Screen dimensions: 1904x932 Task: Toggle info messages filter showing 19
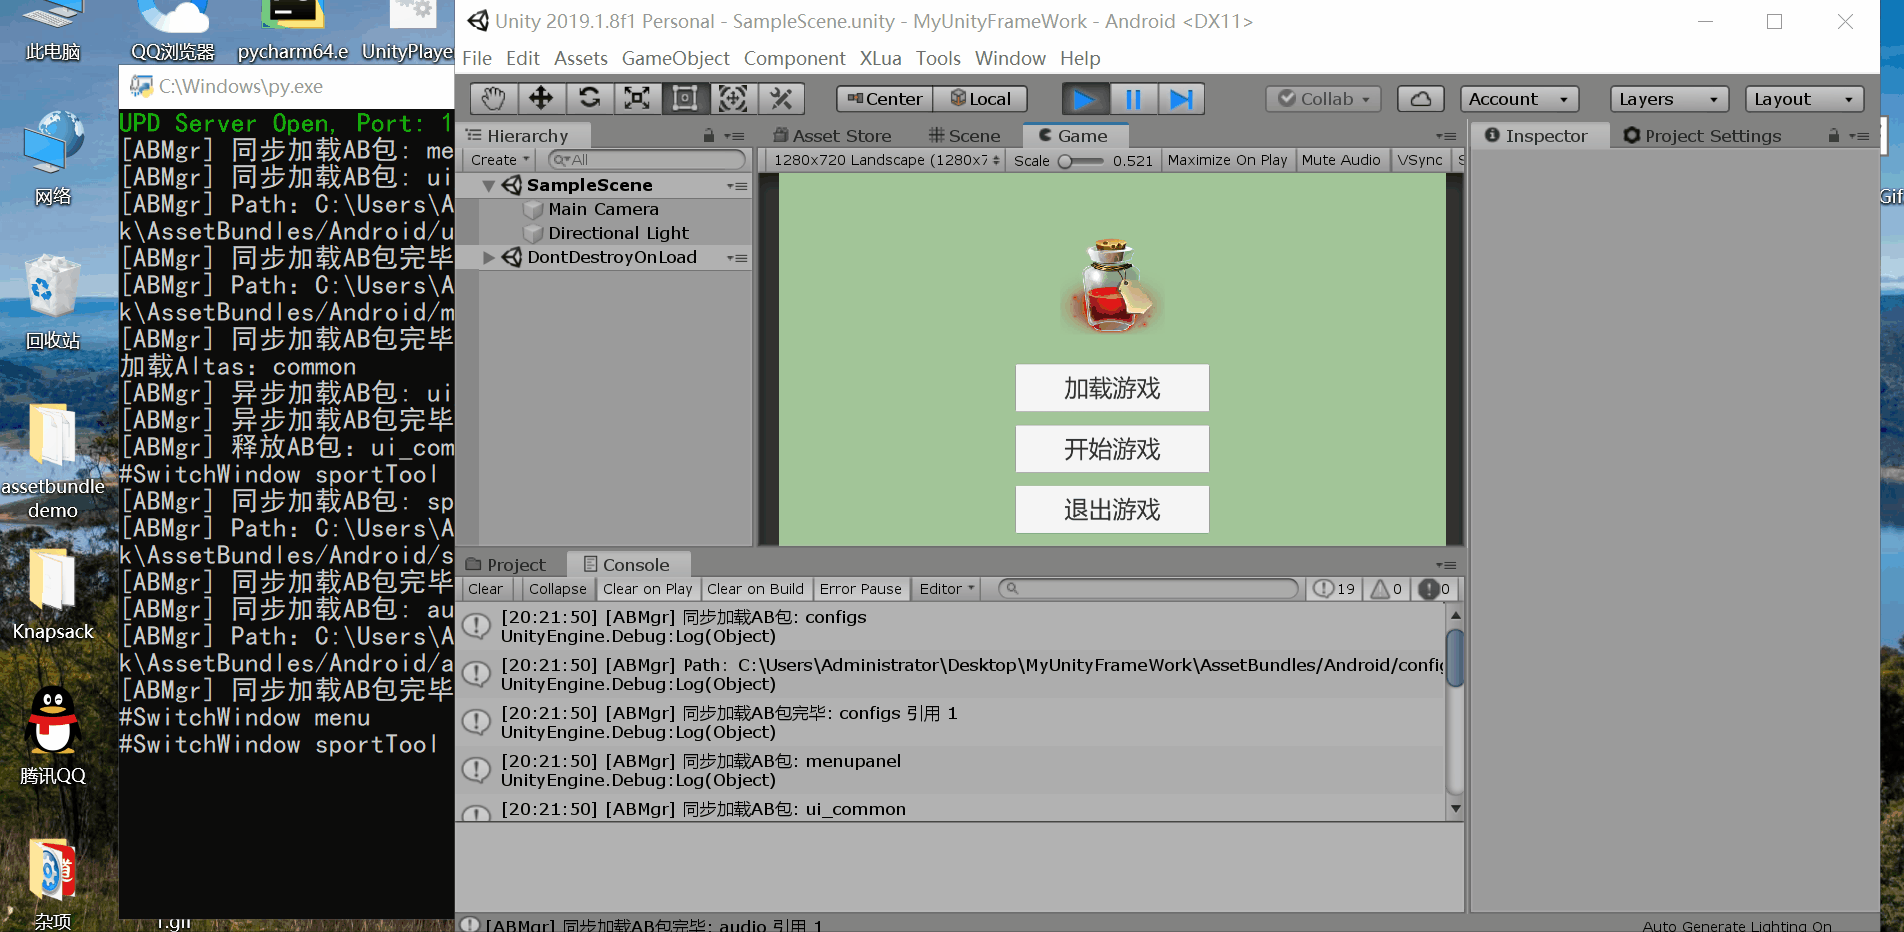[x=1334, y=589]
